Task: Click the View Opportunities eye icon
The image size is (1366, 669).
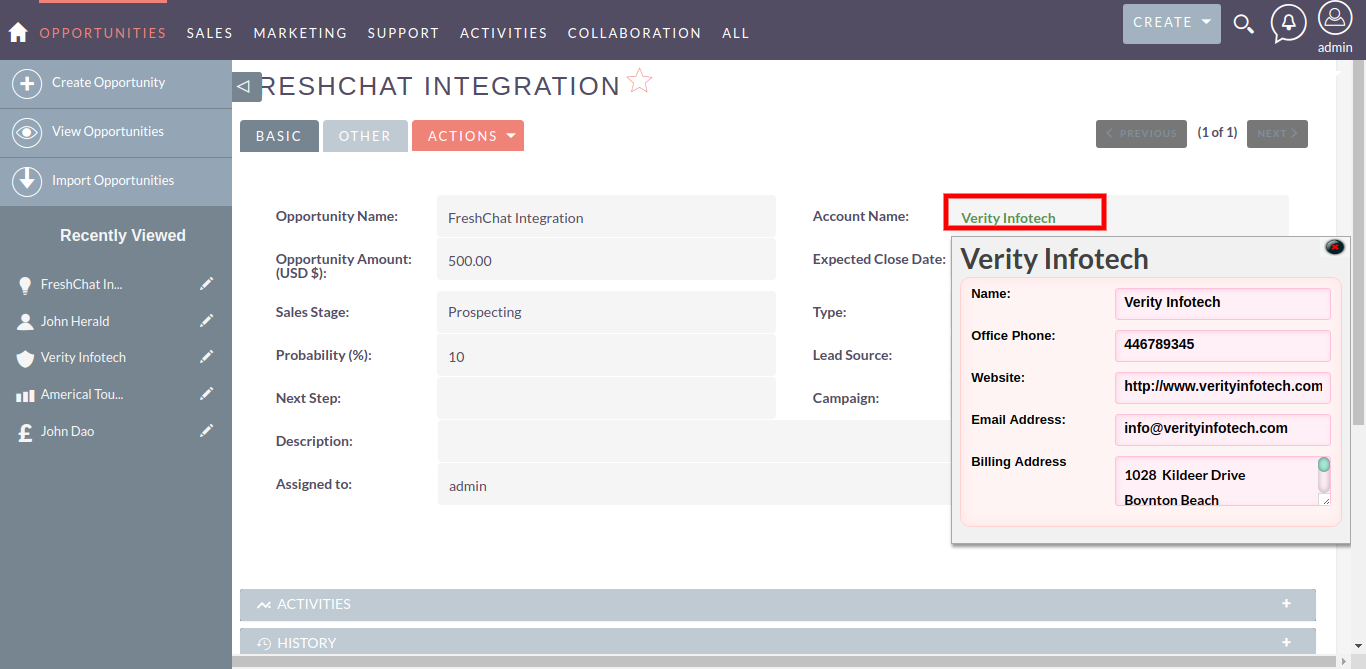Action: click(x=27, y=132)
